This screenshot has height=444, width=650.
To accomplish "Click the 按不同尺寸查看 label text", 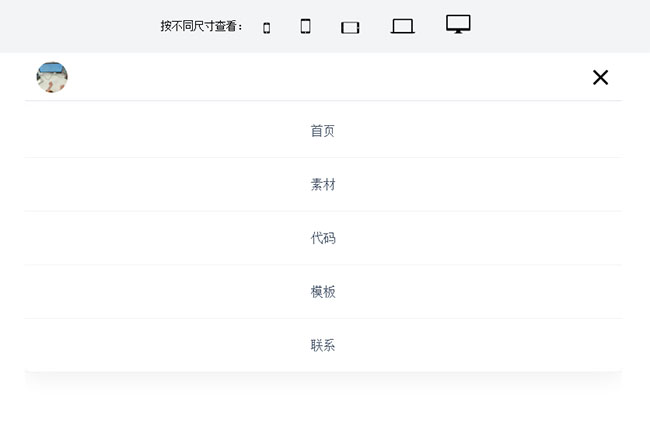I will point(201,26).
